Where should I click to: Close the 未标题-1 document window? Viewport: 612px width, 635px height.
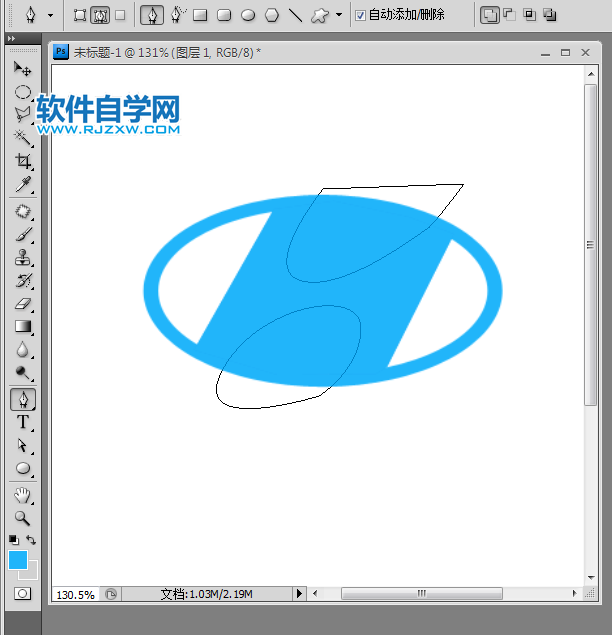pos(585,53)
